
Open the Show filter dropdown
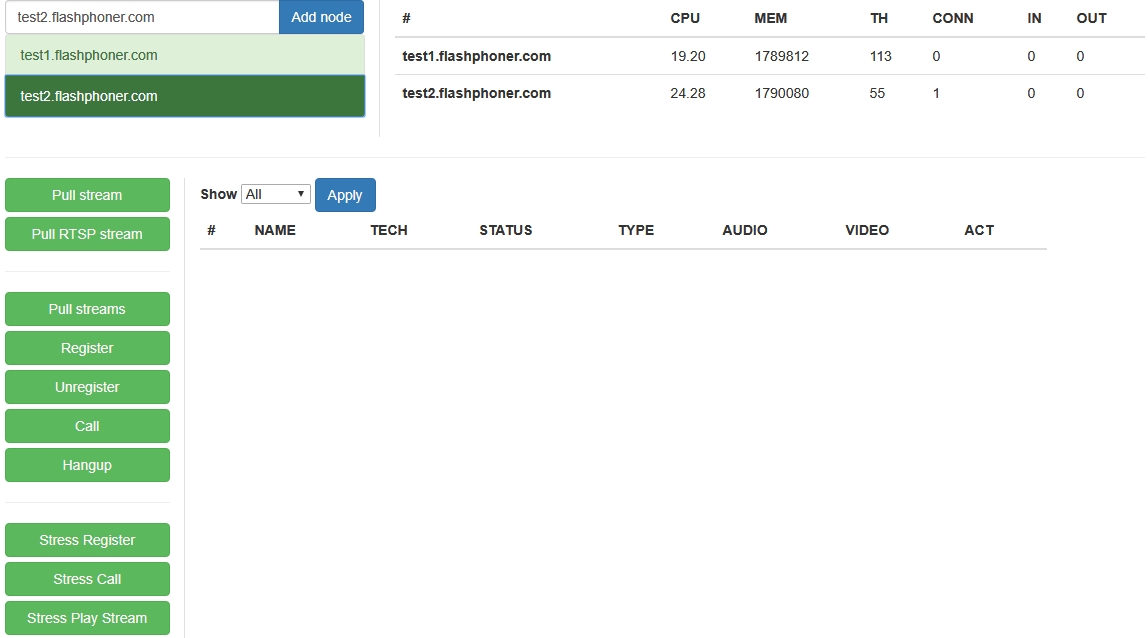point(276,194)
